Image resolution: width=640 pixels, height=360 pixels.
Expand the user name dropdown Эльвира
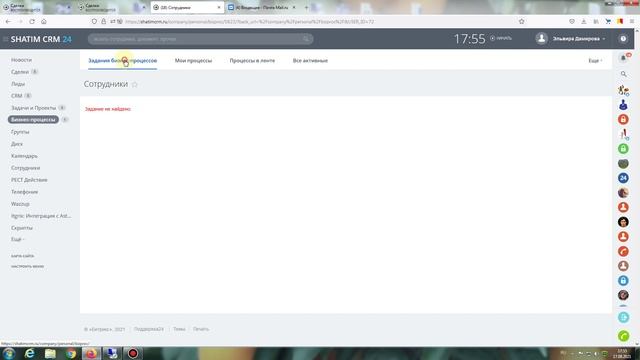point(579,39)
